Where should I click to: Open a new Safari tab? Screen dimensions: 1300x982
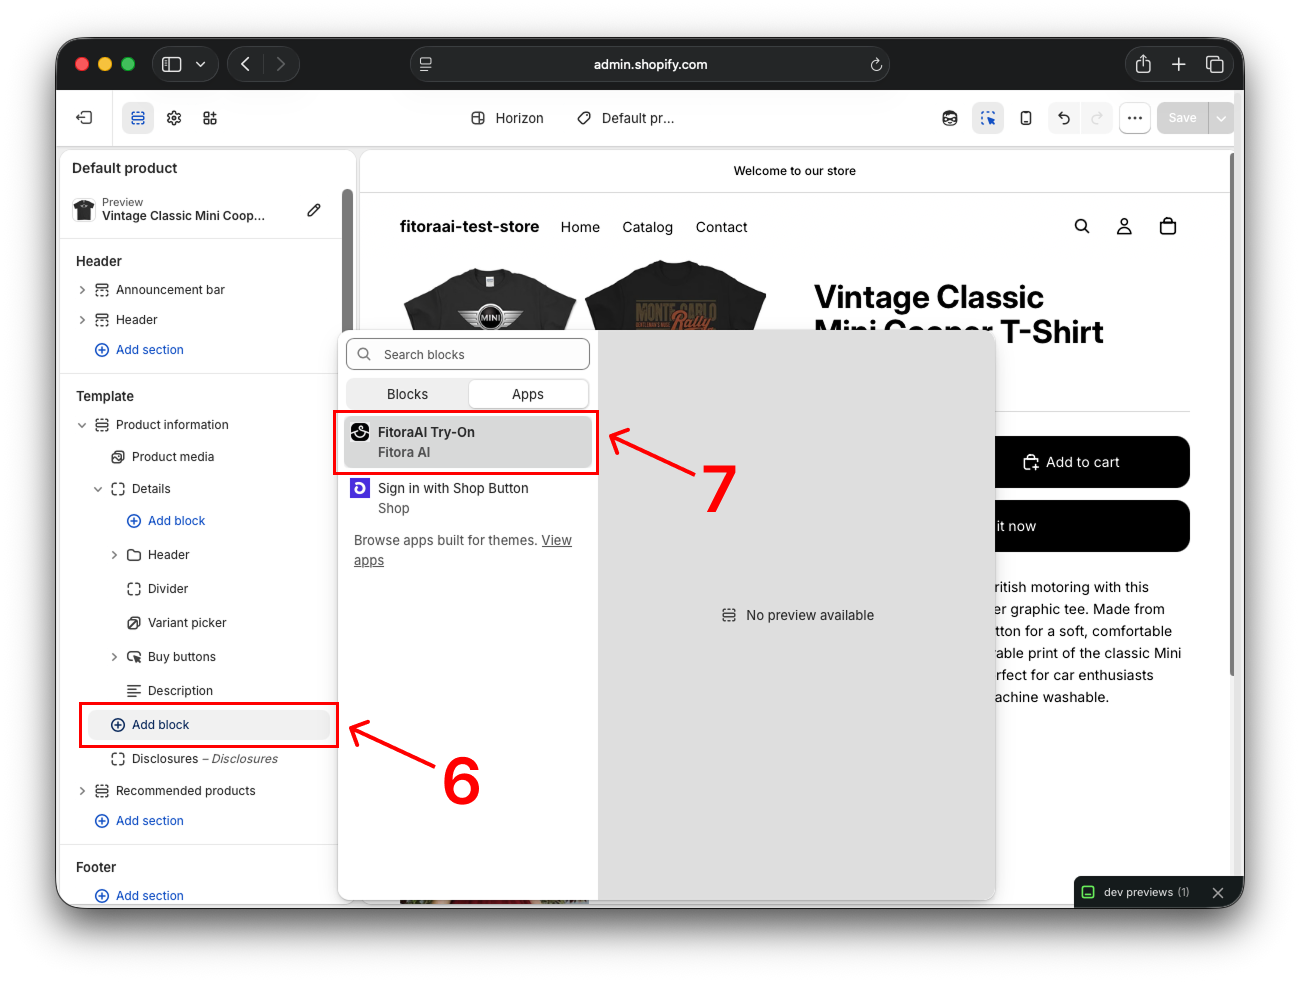(x=1179, y=64)
